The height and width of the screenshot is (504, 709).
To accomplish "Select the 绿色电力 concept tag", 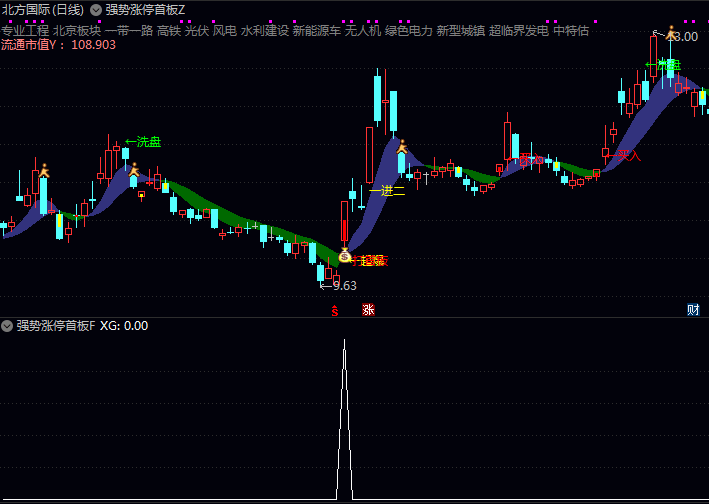I will pos(409,31).
